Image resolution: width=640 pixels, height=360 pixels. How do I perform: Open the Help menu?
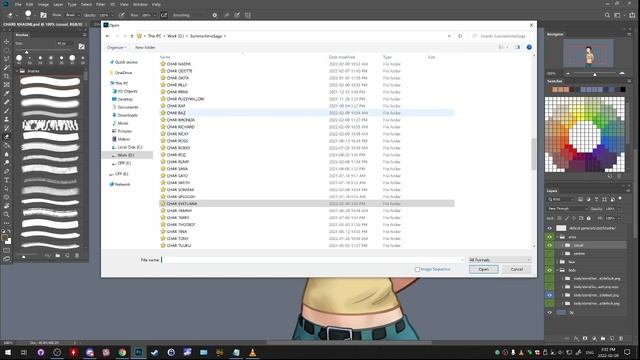click(x=156, y=4)
